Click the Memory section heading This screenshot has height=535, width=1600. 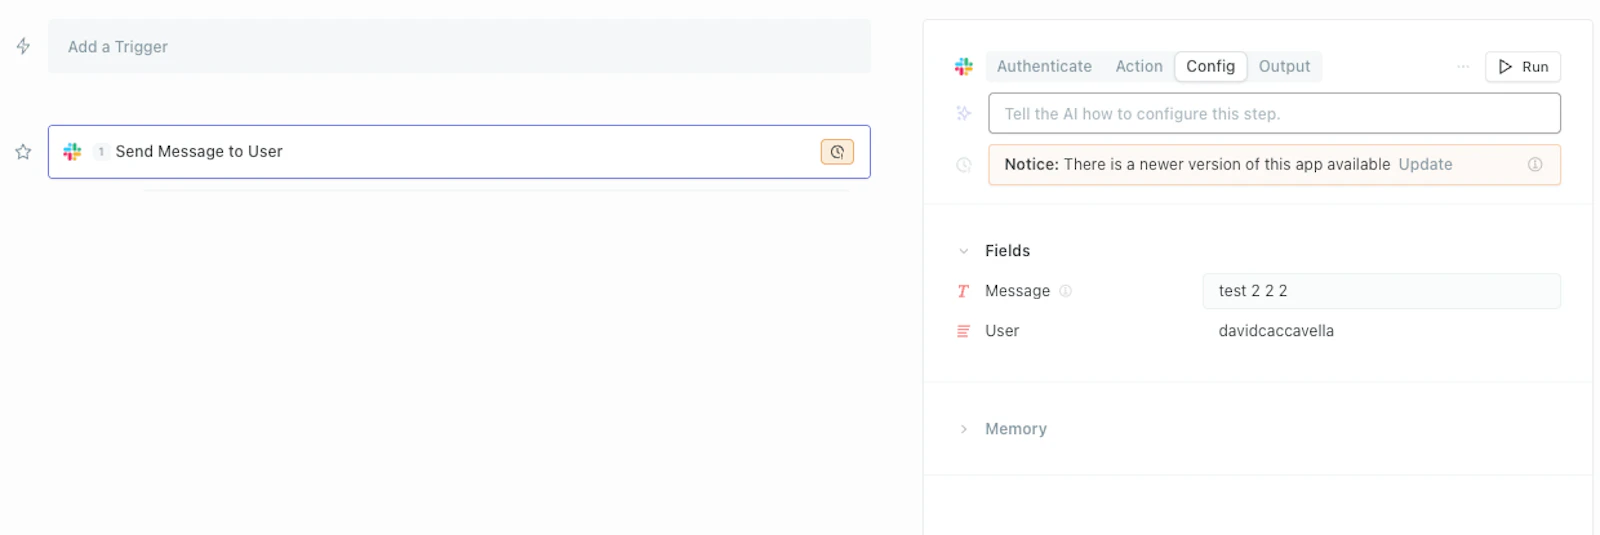[1016, 429]
